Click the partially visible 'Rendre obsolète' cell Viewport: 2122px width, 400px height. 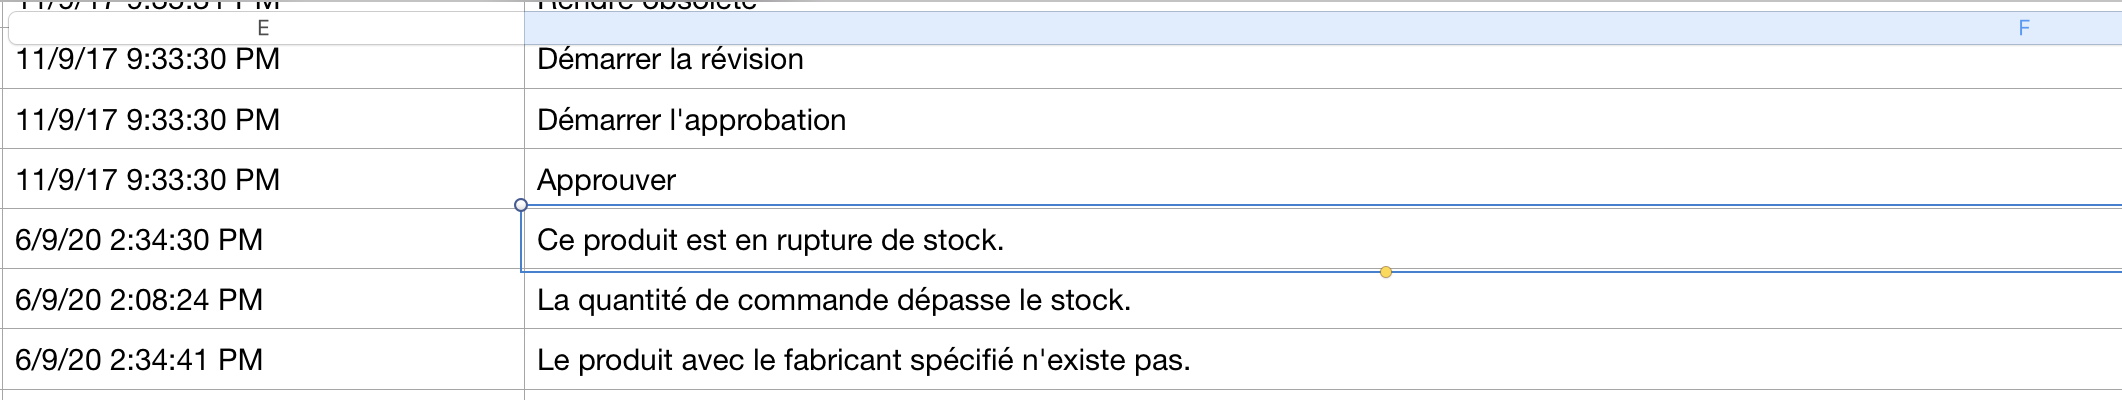(1323, 6)
